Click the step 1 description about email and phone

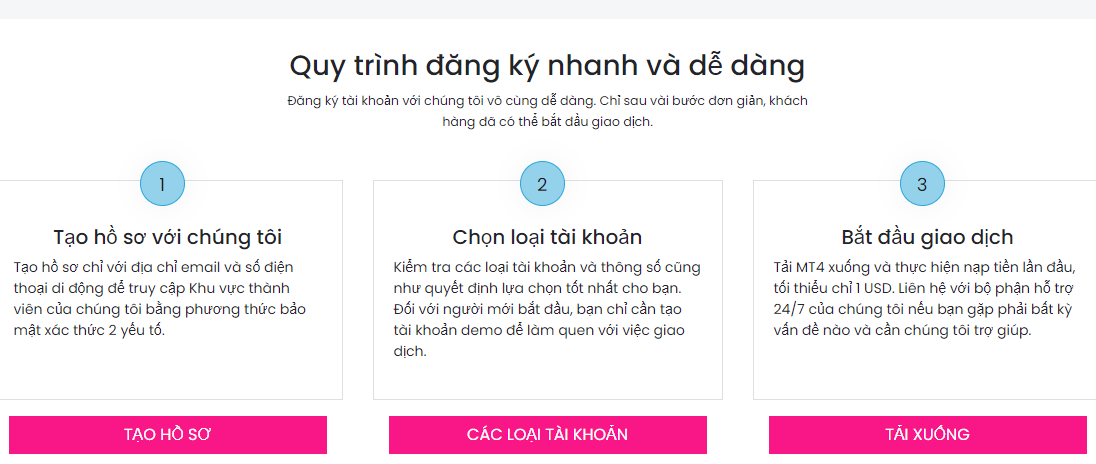pos(160,299)
